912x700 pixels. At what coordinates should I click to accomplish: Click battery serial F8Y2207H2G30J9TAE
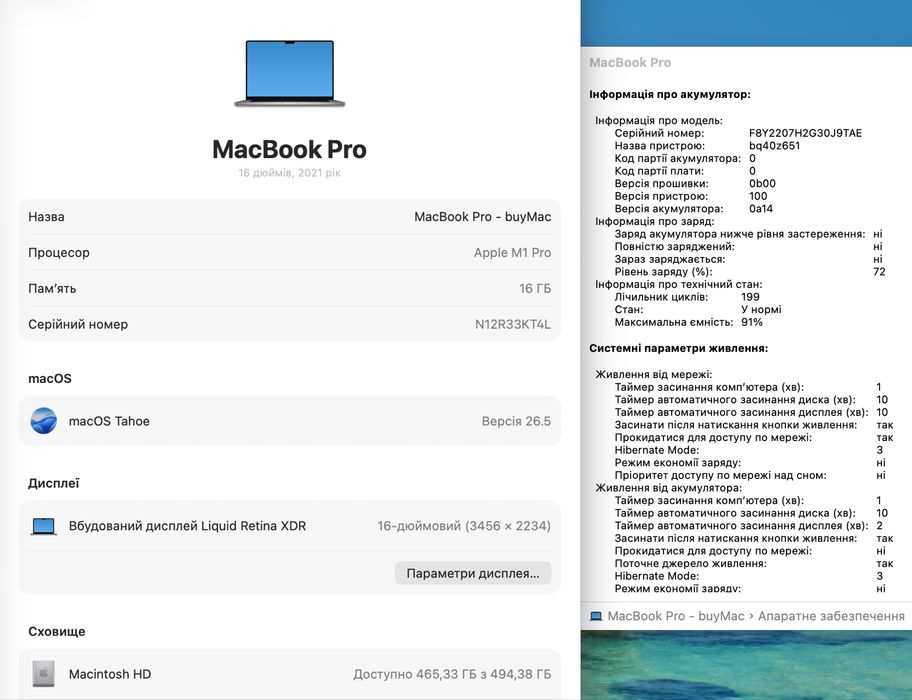pyautogui.click(x=806, y=133)
